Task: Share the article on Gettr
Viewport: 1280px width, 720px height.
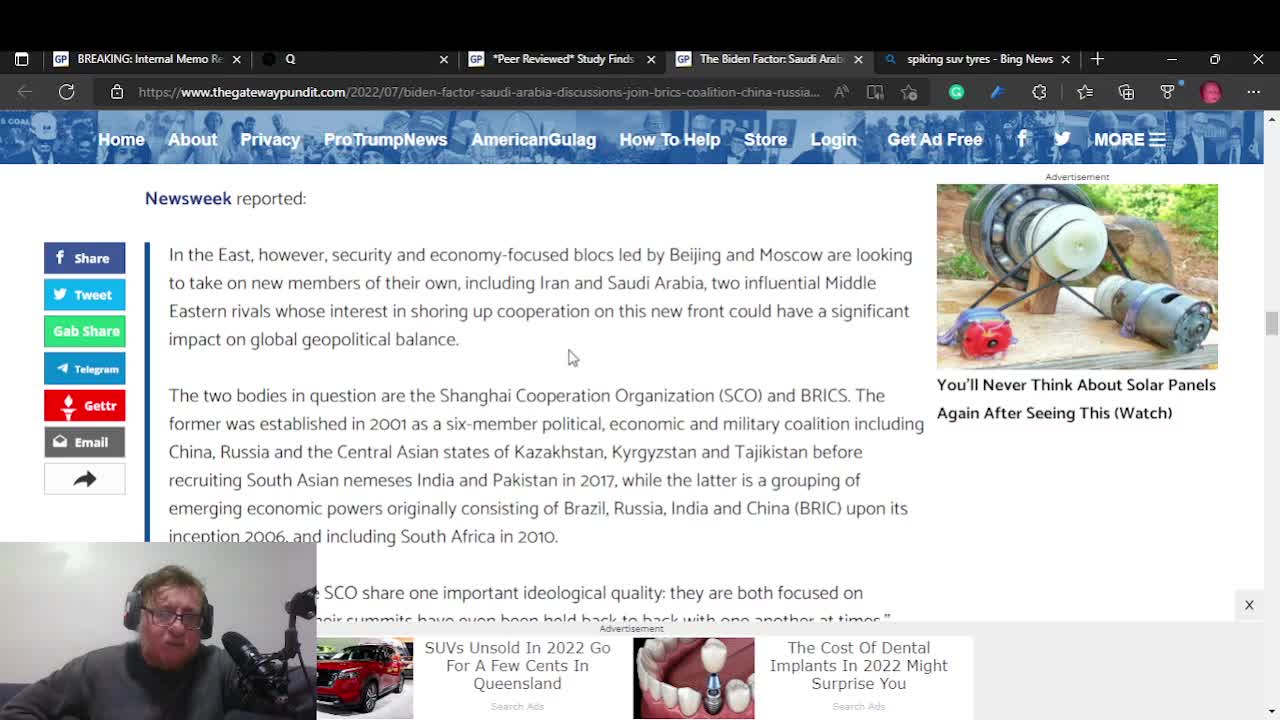Action: point(84,405)
